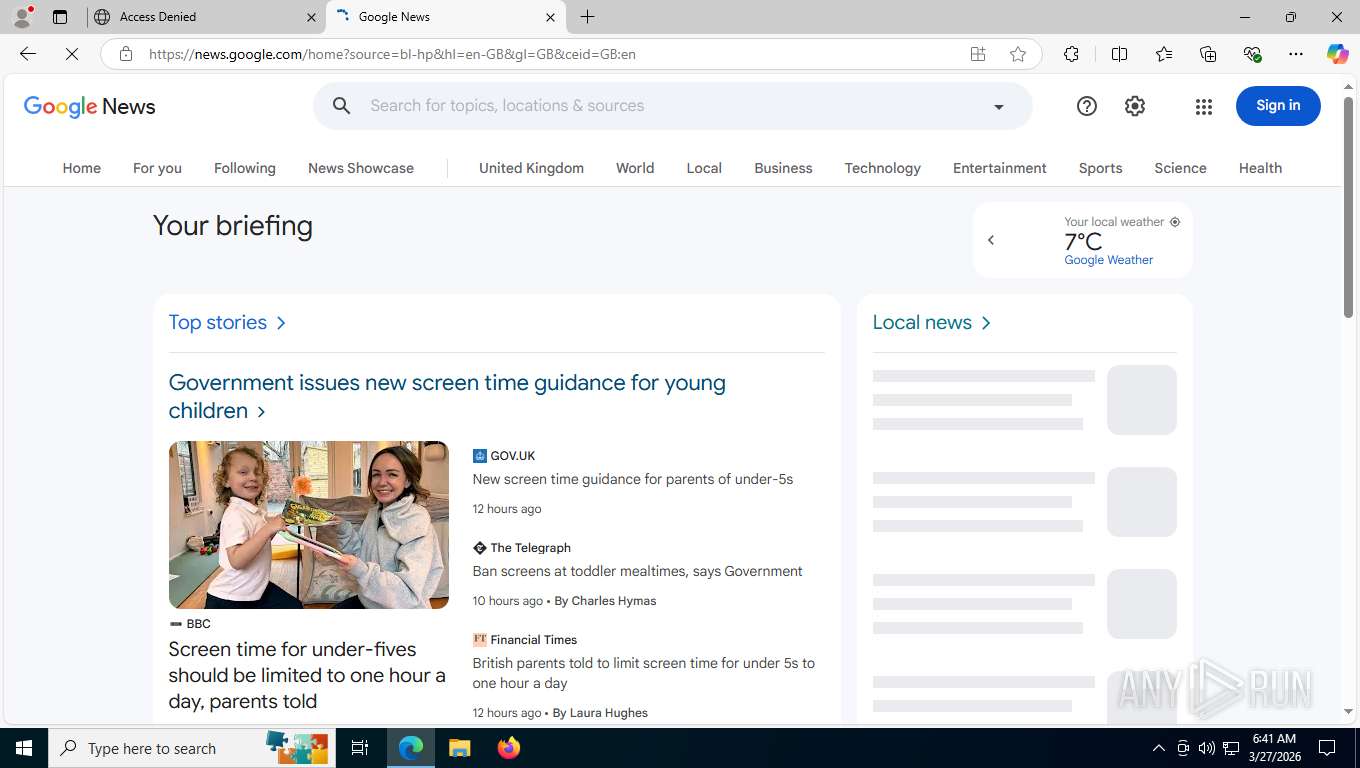Open the Google Weather link
1360x768 pixels.
click(1108, 260)
